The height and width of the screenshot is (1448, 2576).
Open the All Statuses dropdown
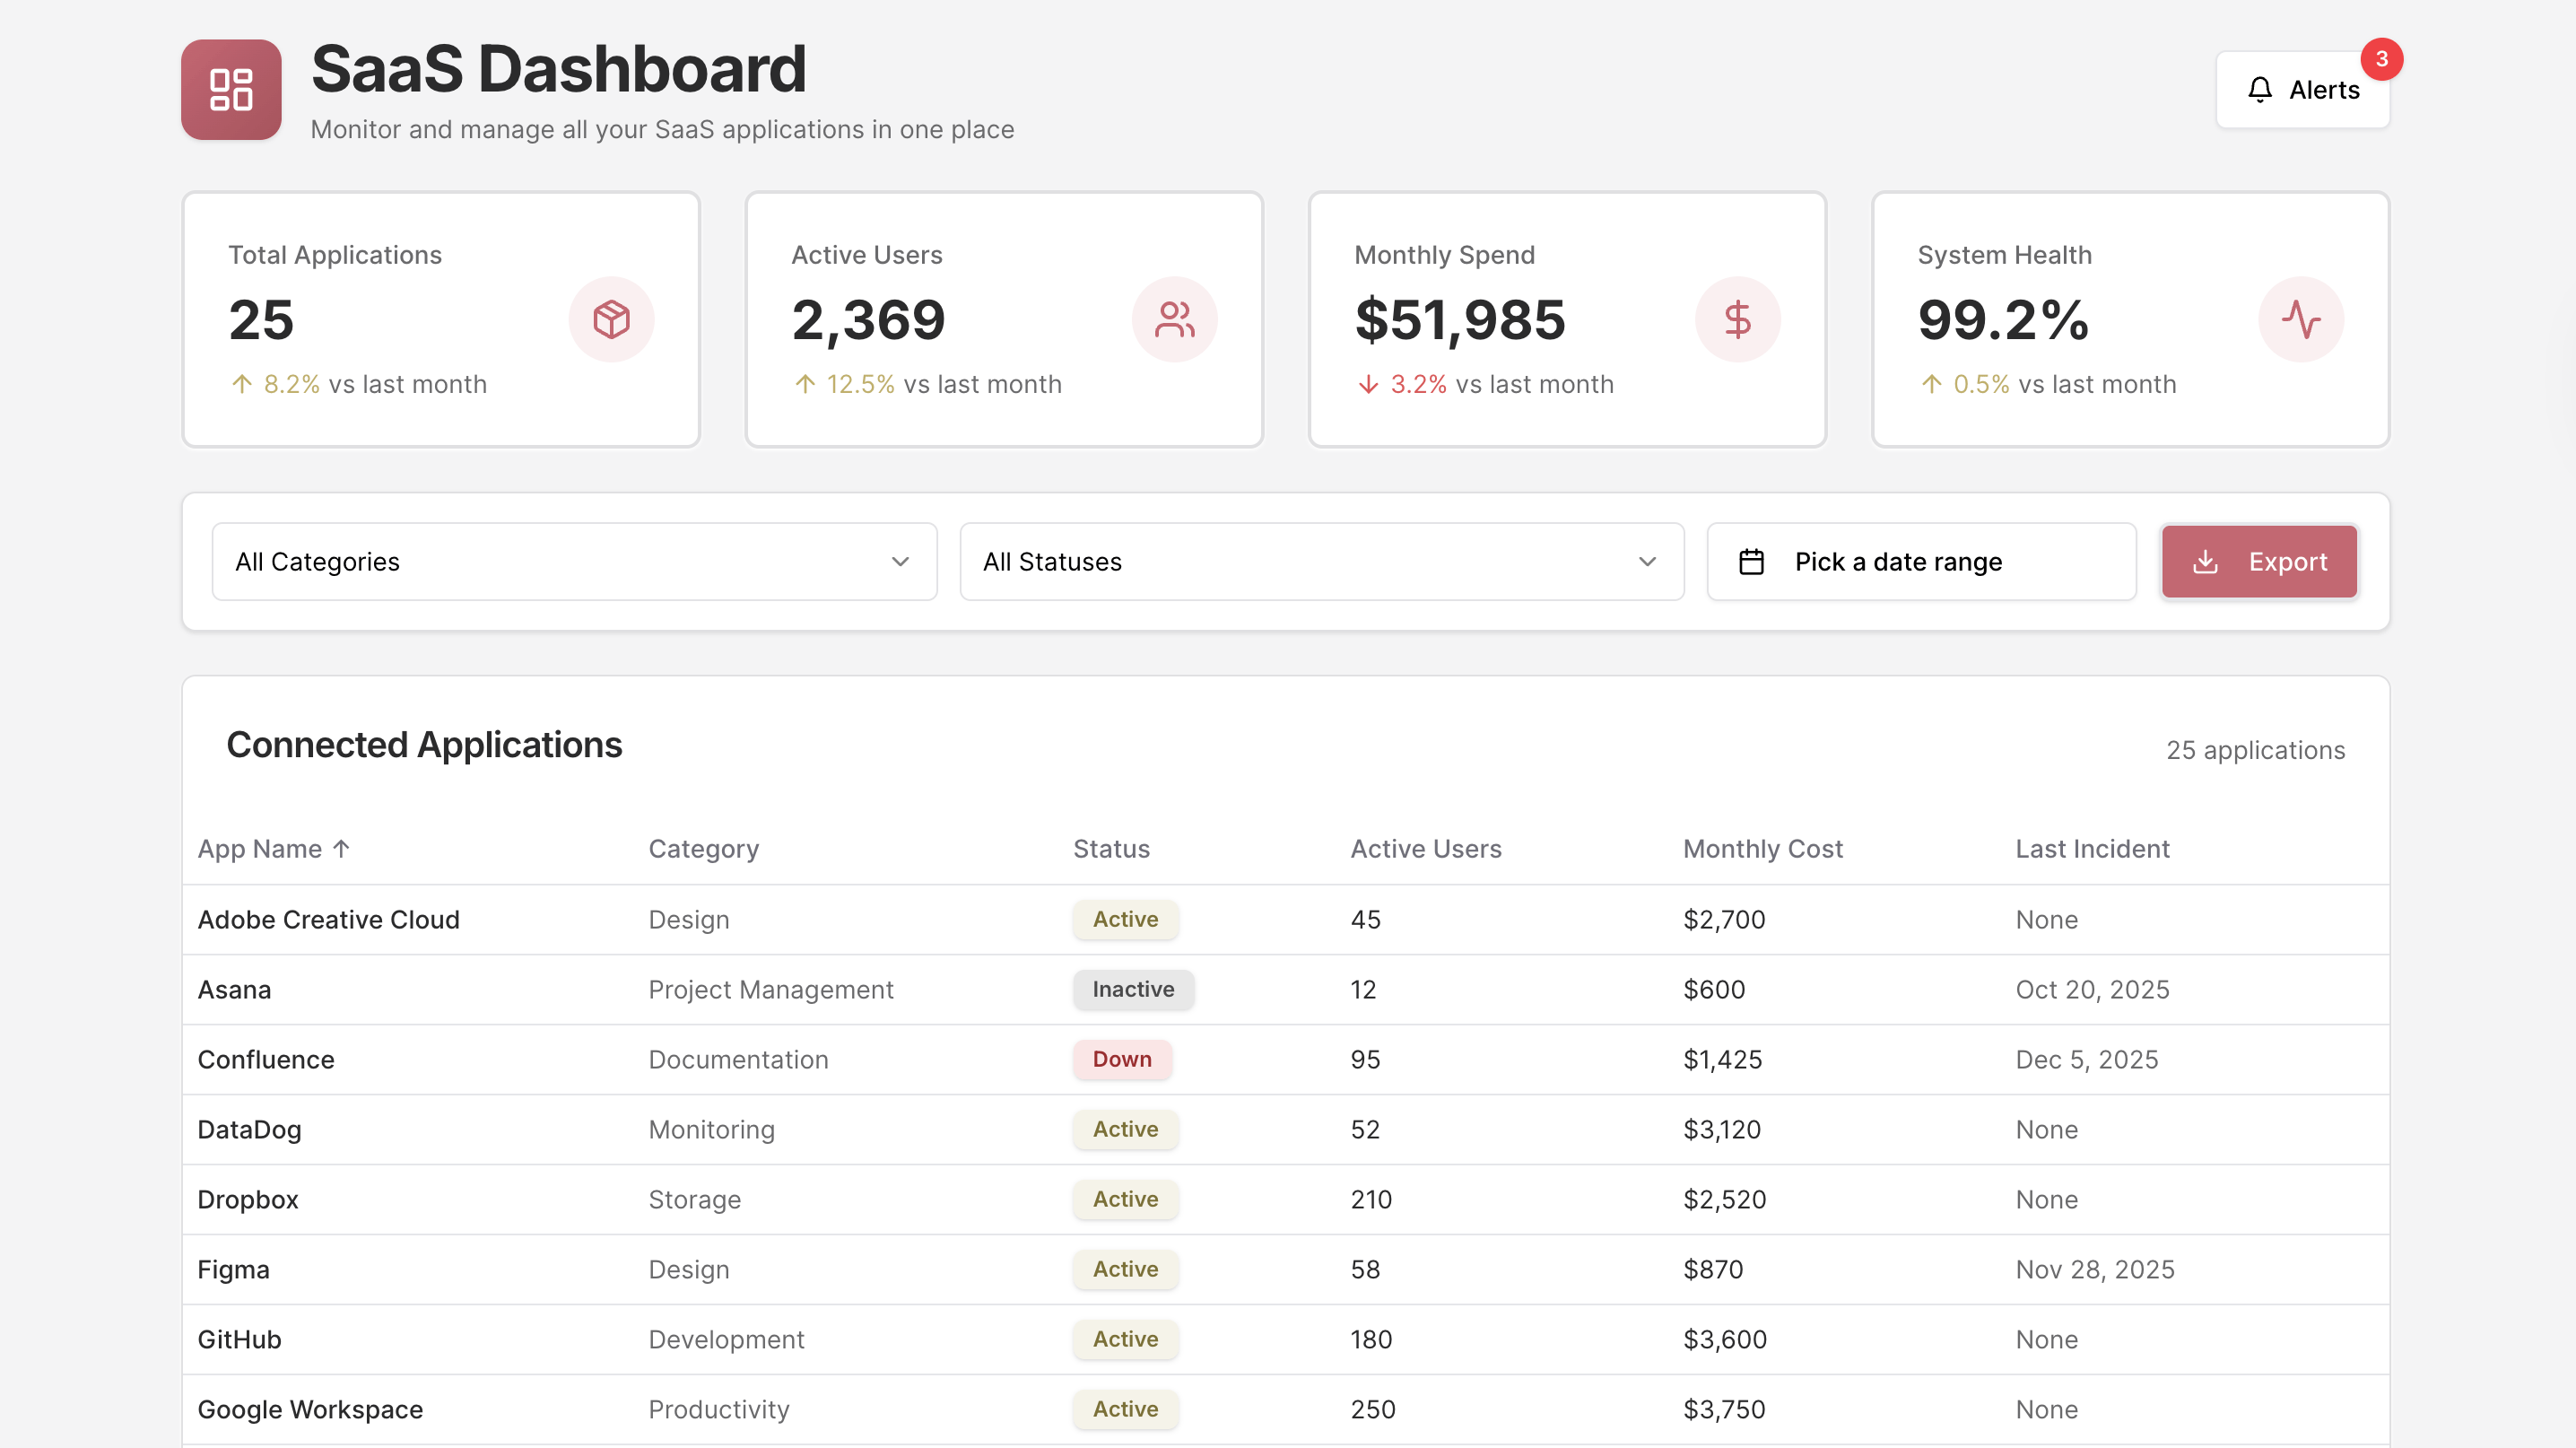[x=1321, y=561]
